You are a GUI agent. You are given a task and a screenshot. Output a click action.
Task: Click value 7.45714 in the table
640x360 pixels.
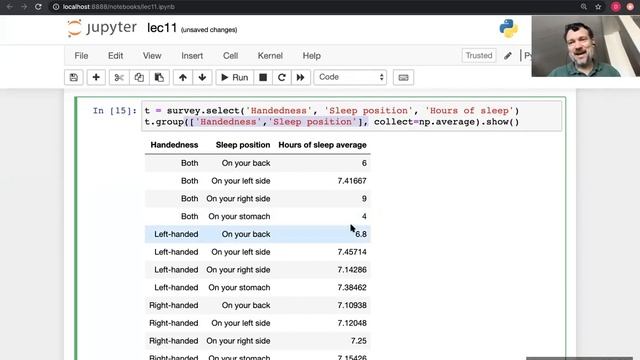pos(352,252)
